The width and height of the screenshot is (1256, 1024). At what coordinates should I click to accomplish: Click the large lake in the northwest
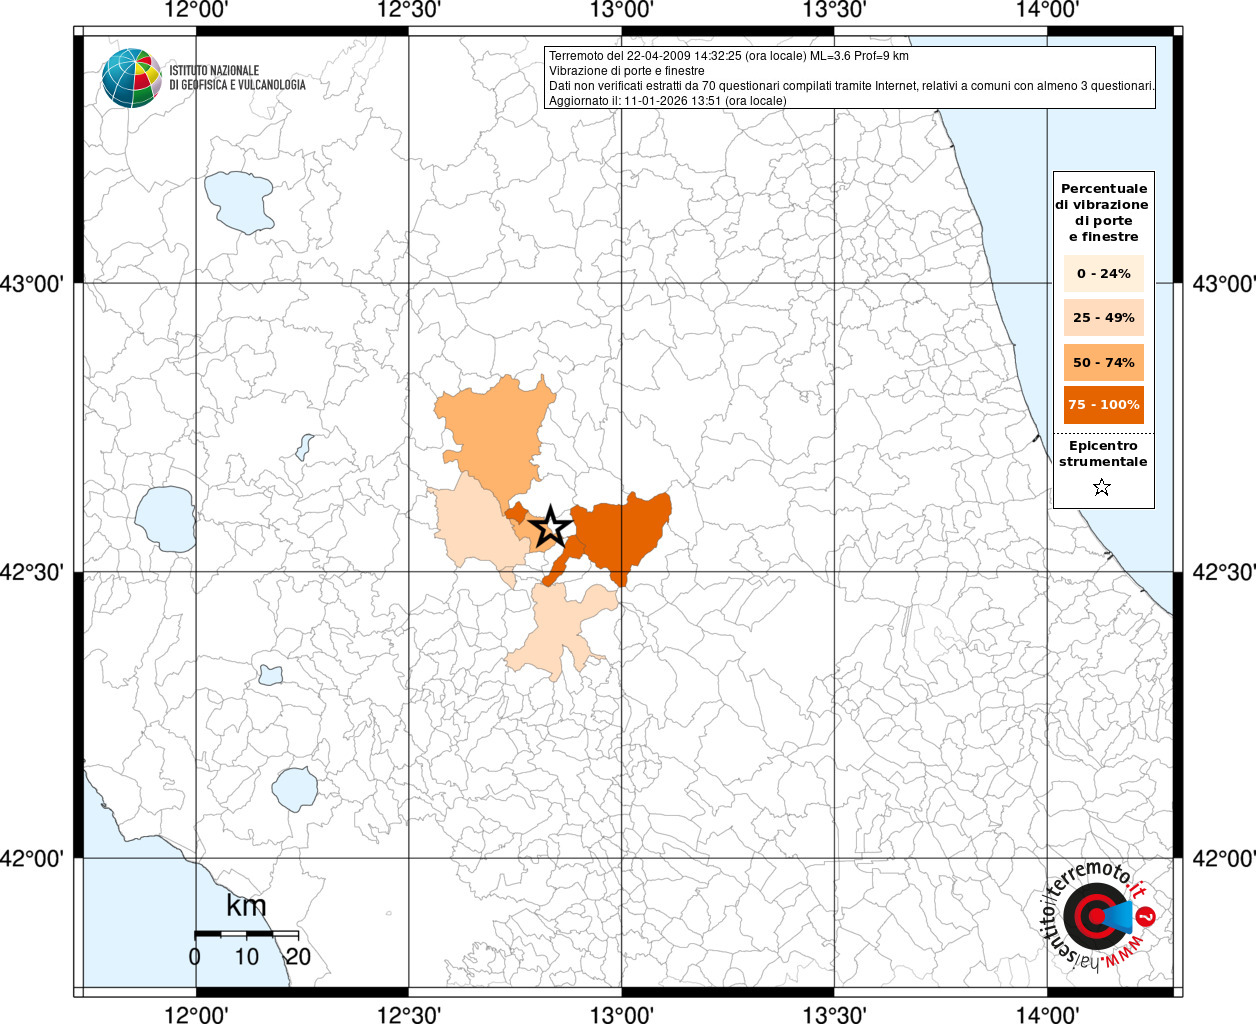click(x=239, y=201)
